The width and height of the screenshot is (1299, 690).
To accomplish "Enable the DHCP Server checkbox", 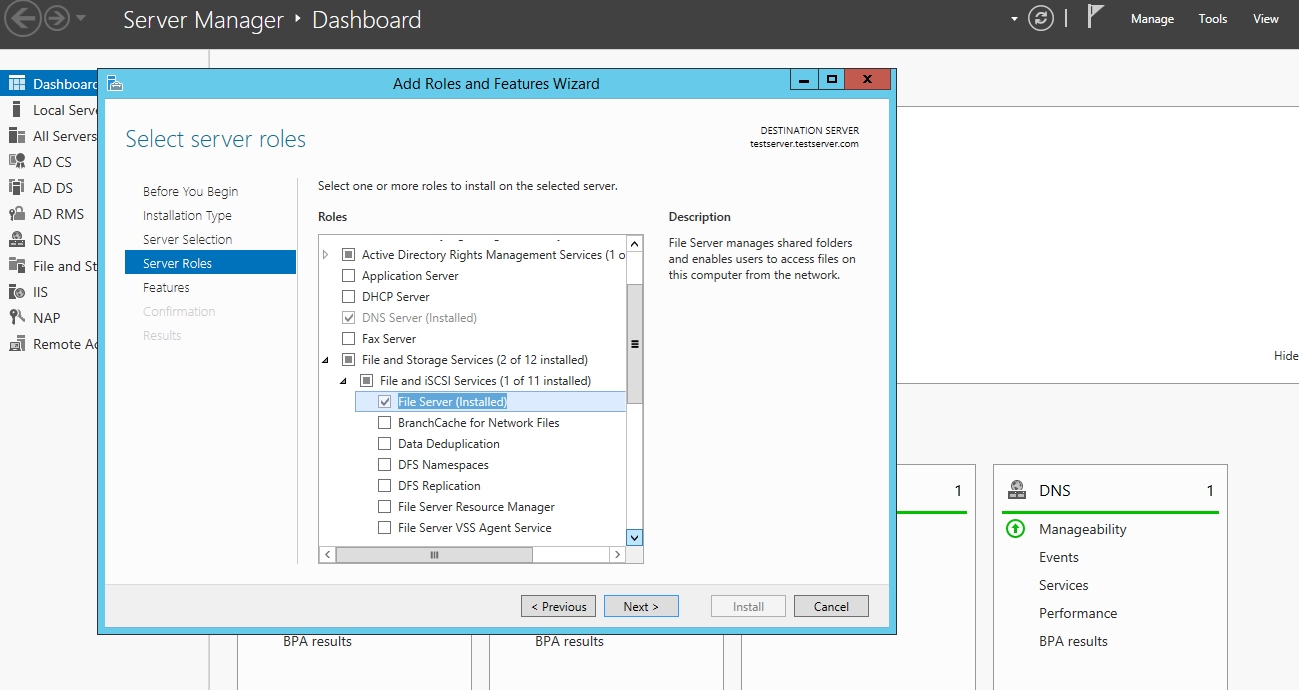I will click(x=349, y=297).
